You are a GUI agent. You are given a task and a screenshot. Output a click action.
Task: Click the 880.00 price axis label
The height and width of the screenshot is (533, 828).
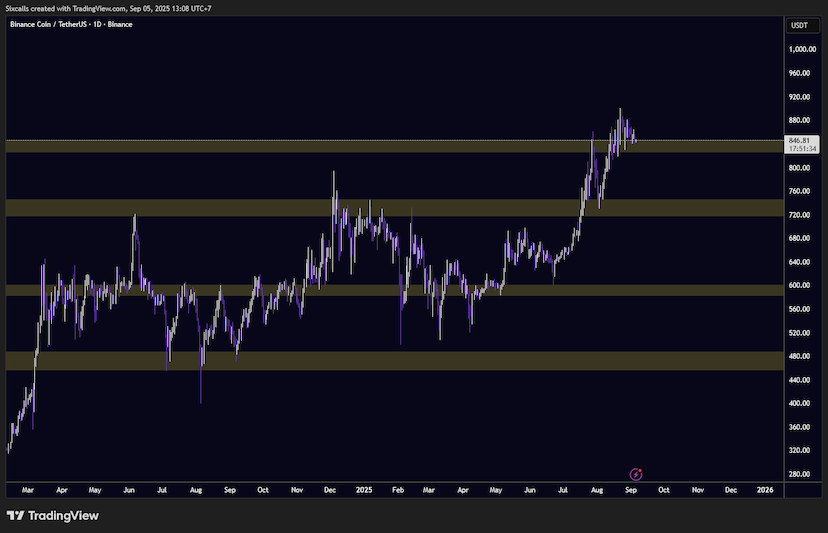click(799, 120)
